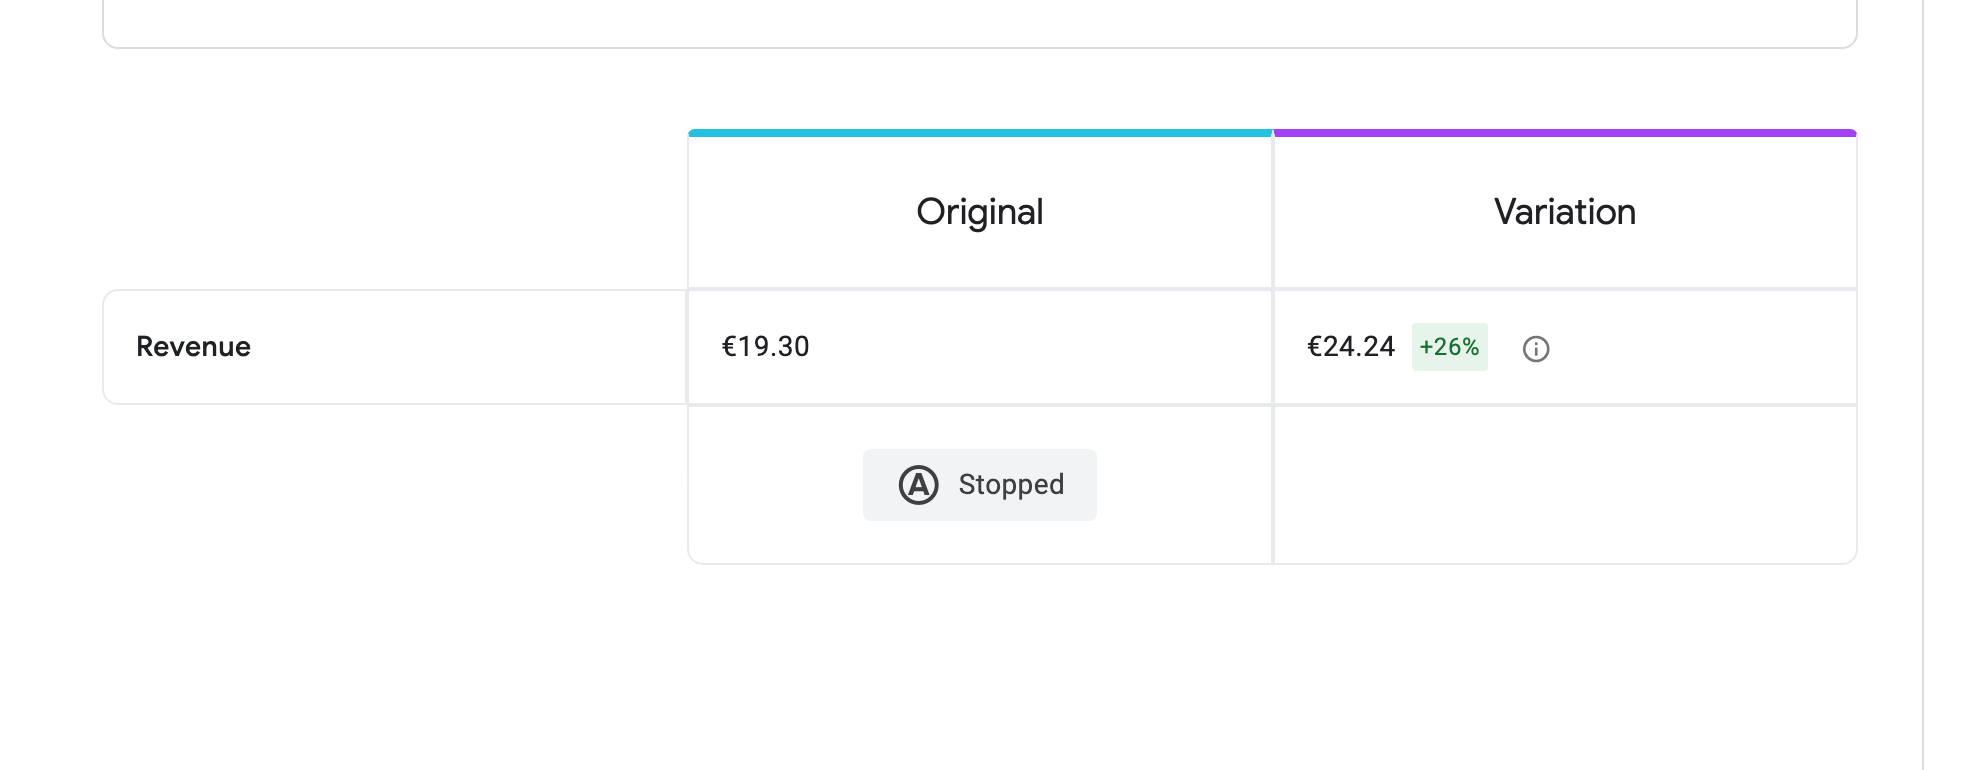Click the €24.24 Variation revenue value

[x=1350, y=347]
